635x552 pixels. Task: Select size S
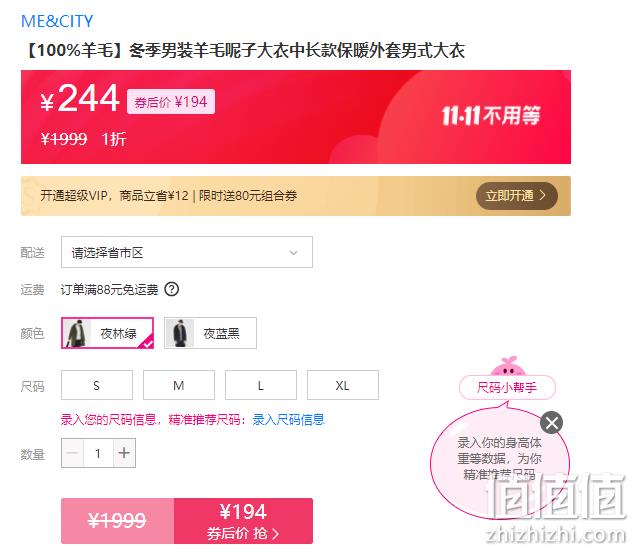pyautogui.click(x=97, y=385)
